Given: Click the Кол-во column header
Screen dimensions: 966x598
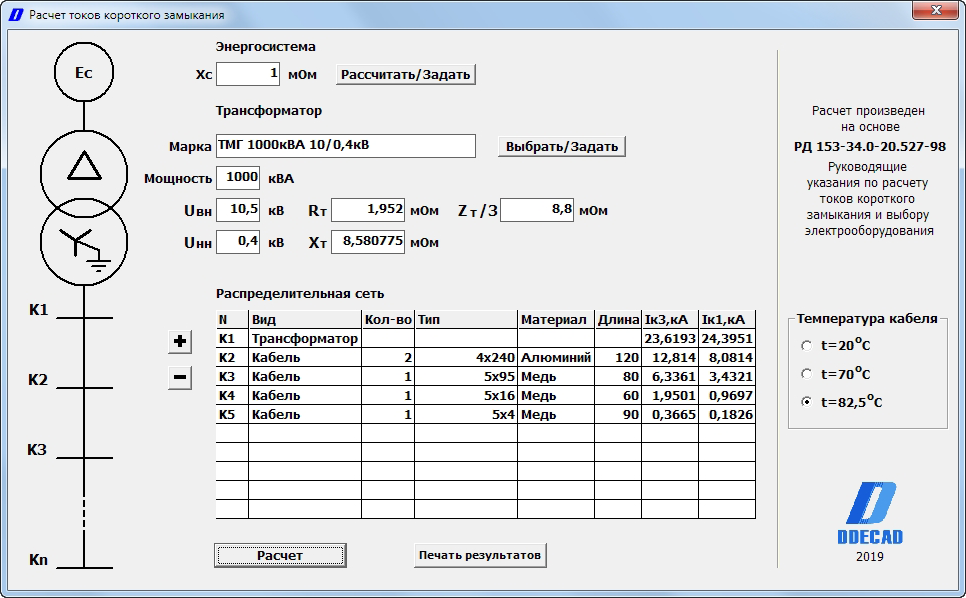Looking at the screenshot, I should pos(388,319).
